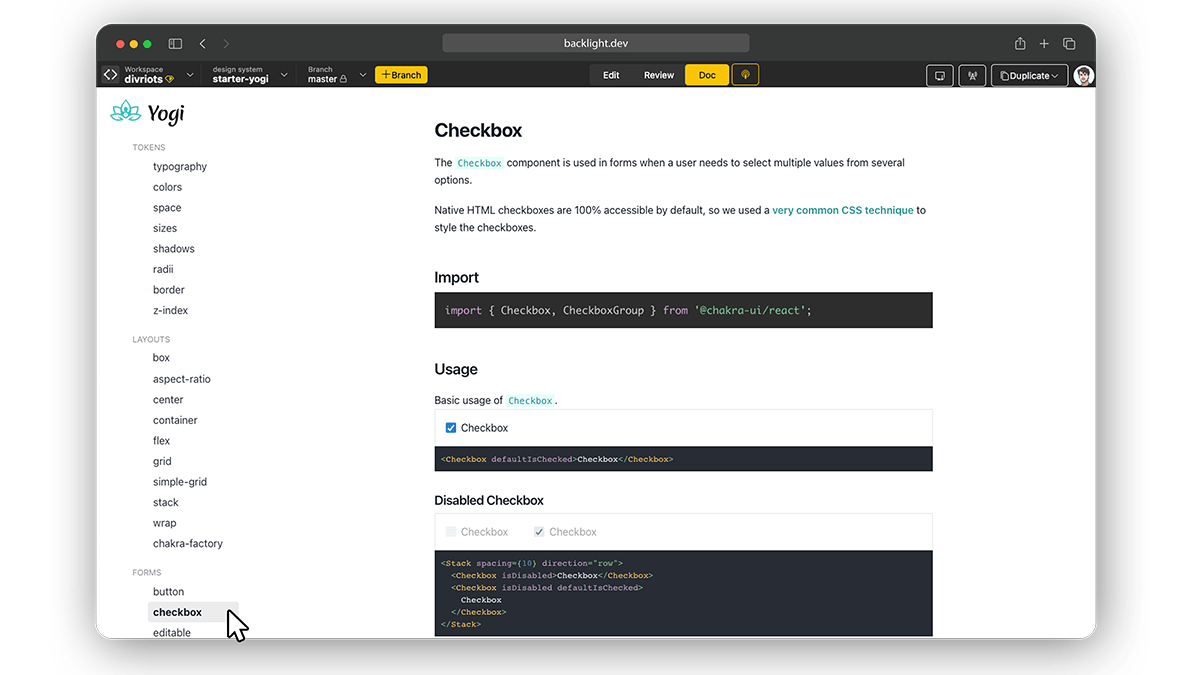Image resolution: width=1200 pixels, height=675 pixels.
Task: Open the Safari share icon
Action: click(x=1020, y=44)
